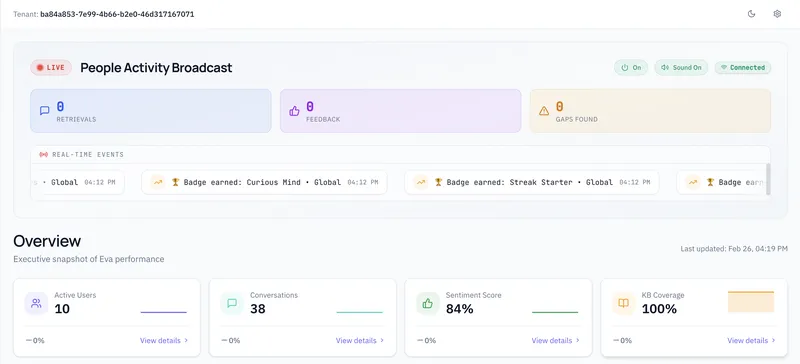
Task: Click the red LIVE badge
Action: (x=51, y=67)
